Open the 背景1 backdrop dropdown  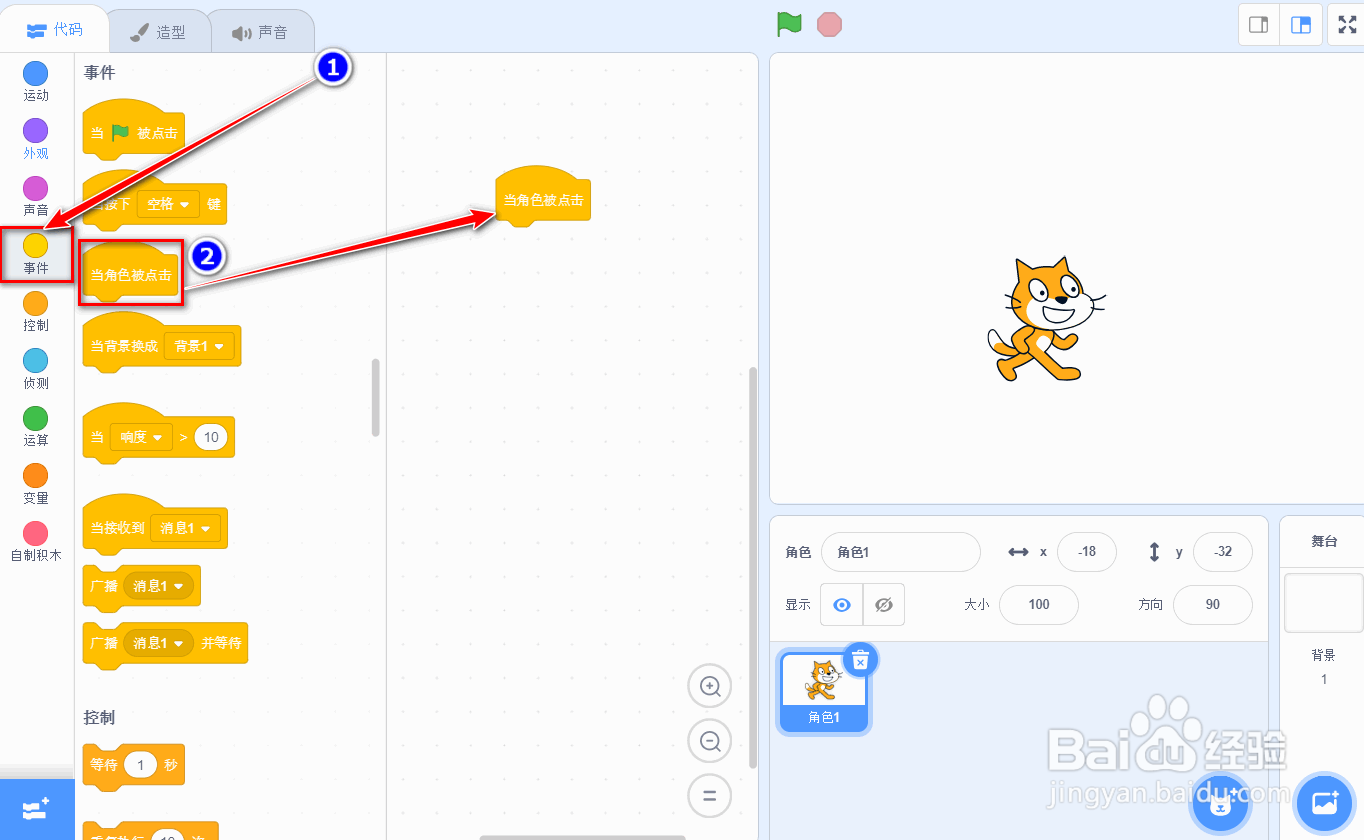coord(200,346)
